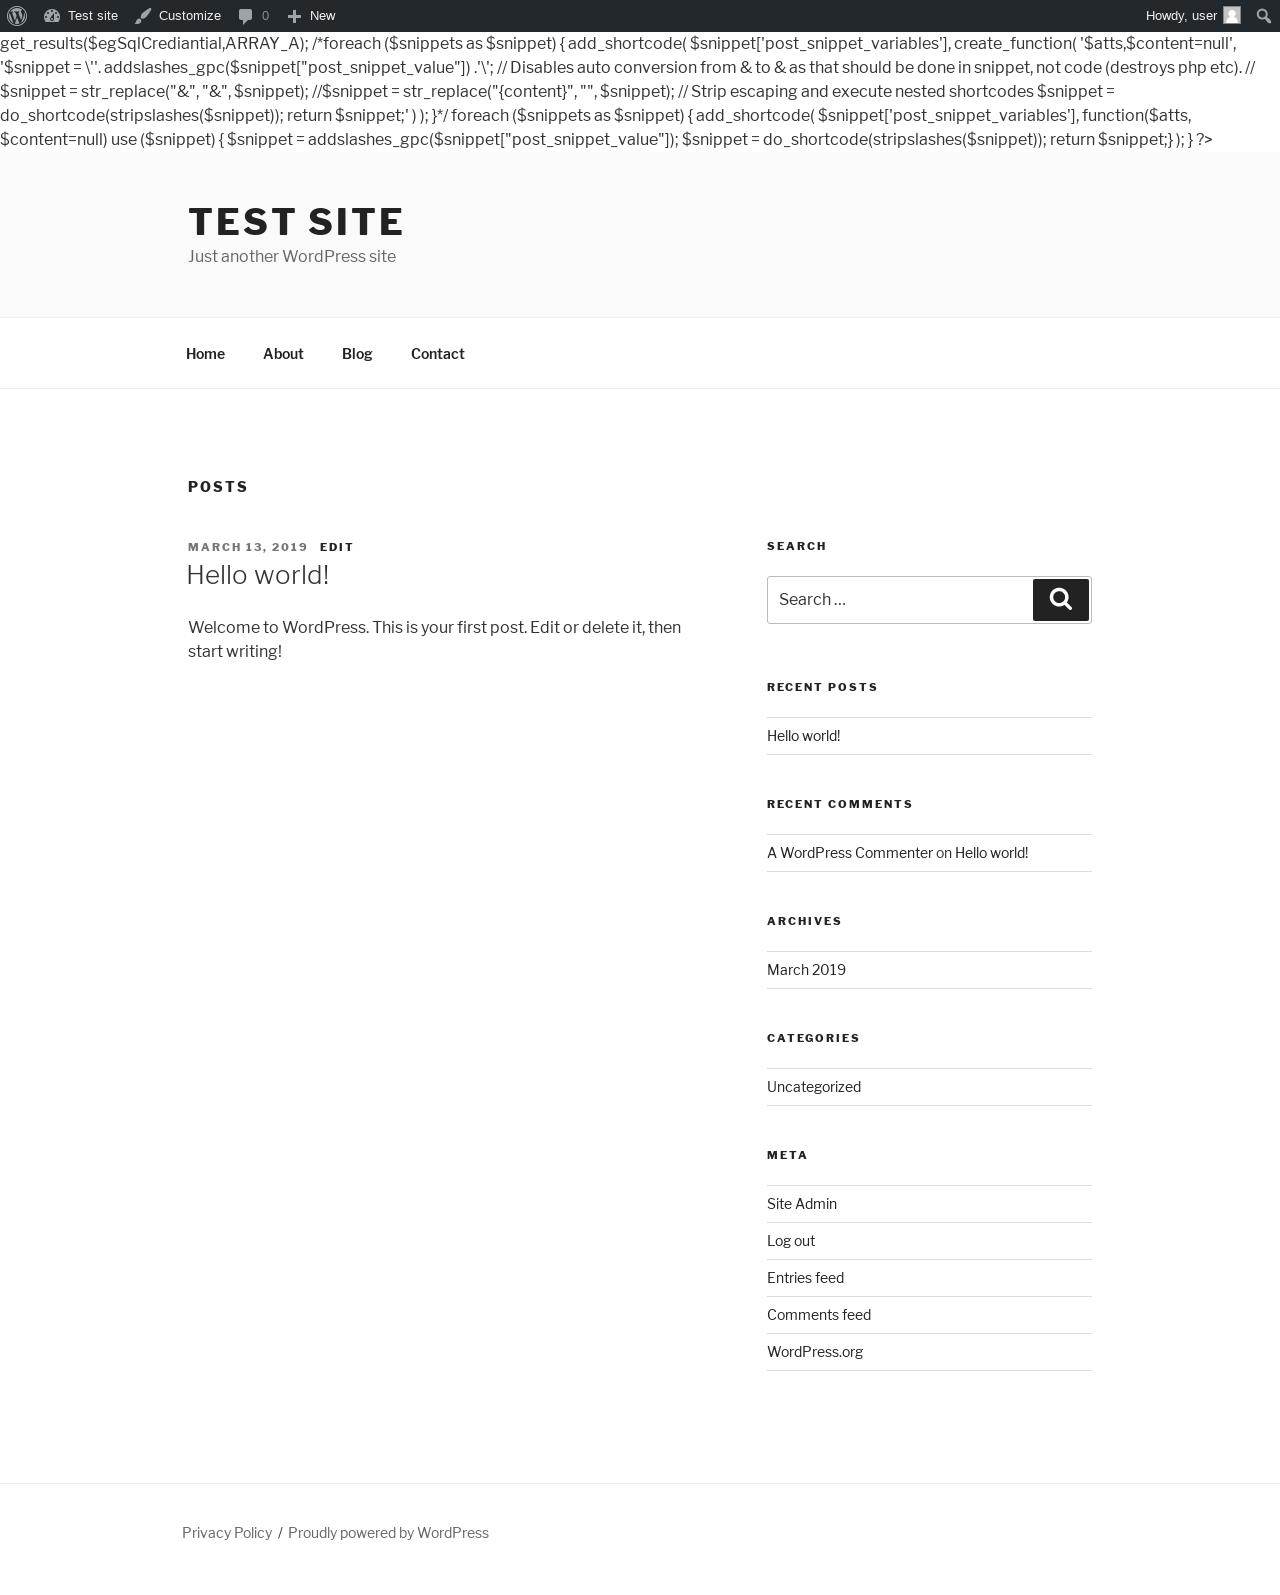Screen dimensions: 1280x1595
Task: Go to the About page
Action: (283, 354)
